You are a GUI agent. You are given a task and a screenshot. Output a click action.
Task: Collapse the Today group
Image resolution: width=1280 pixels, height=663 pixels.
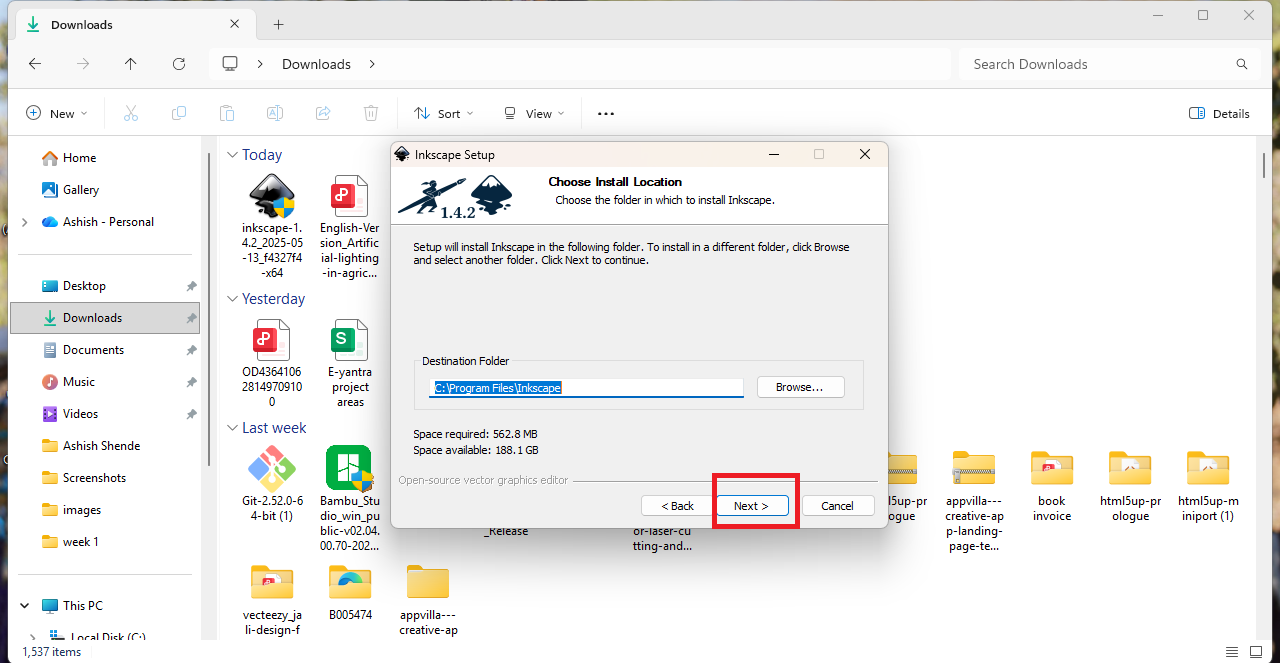click(232, 155)
